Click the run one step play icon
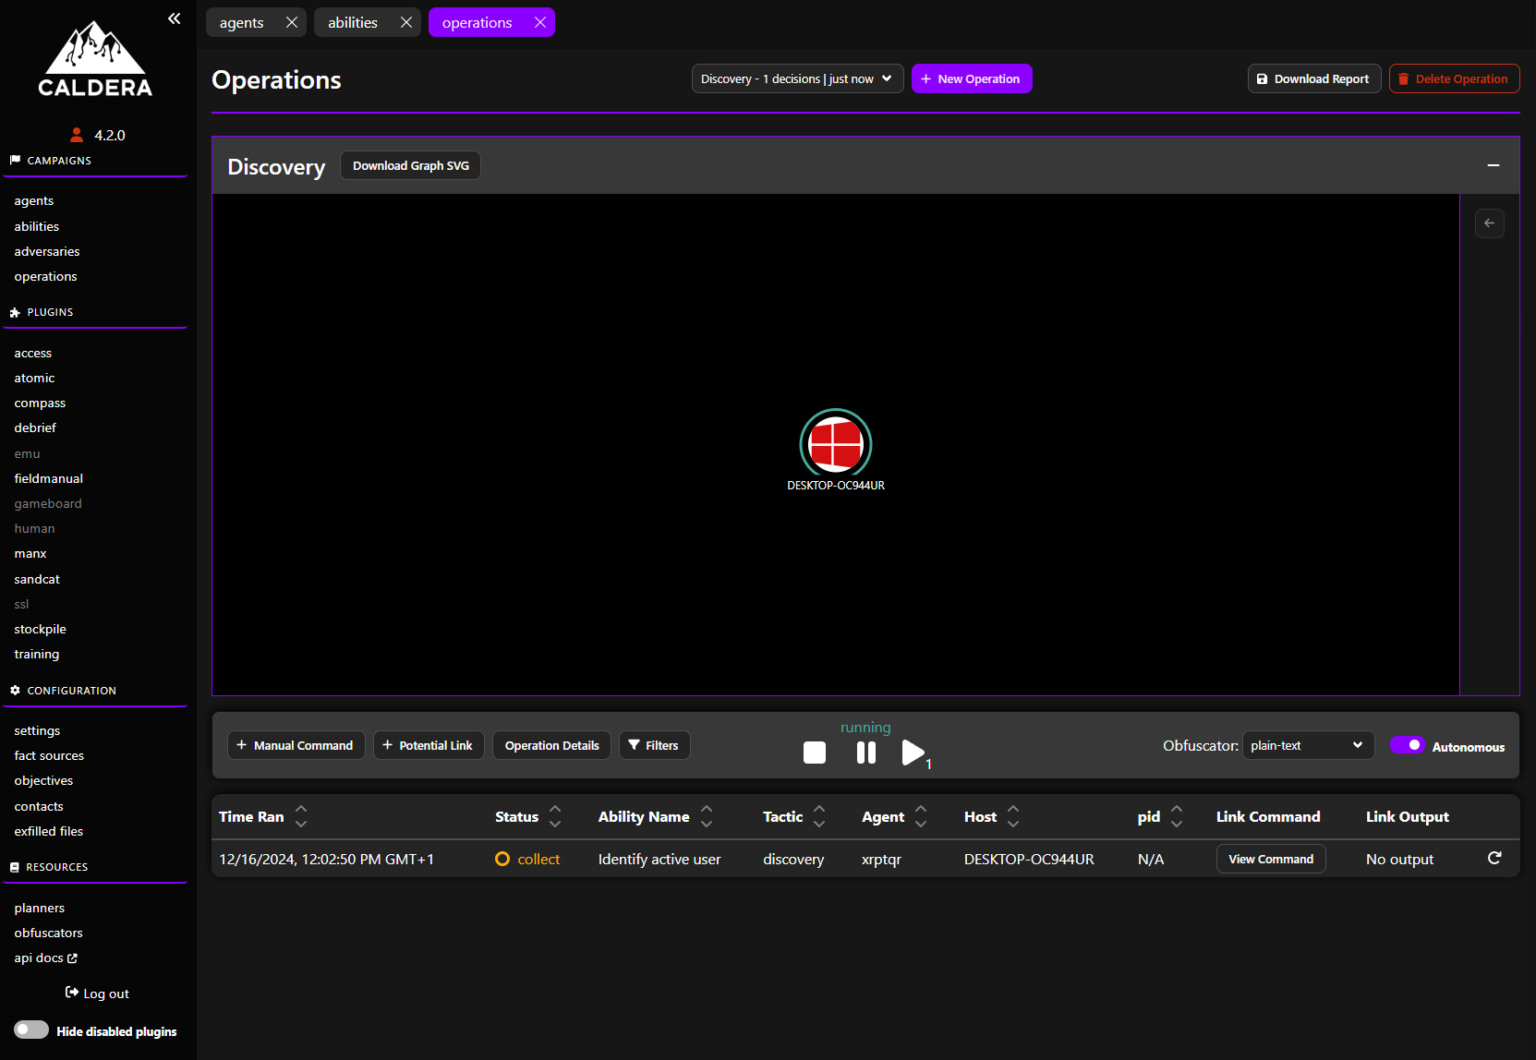The height and width of the screenshot is (1060, 1536). click(x=912, y=753)
